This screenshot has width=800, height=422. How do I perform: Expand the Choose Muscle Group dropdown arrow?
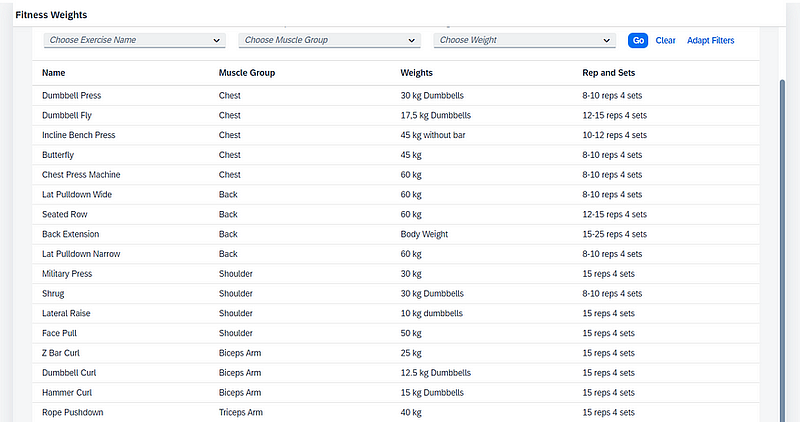pyautogui.click(x=411, y=40)
